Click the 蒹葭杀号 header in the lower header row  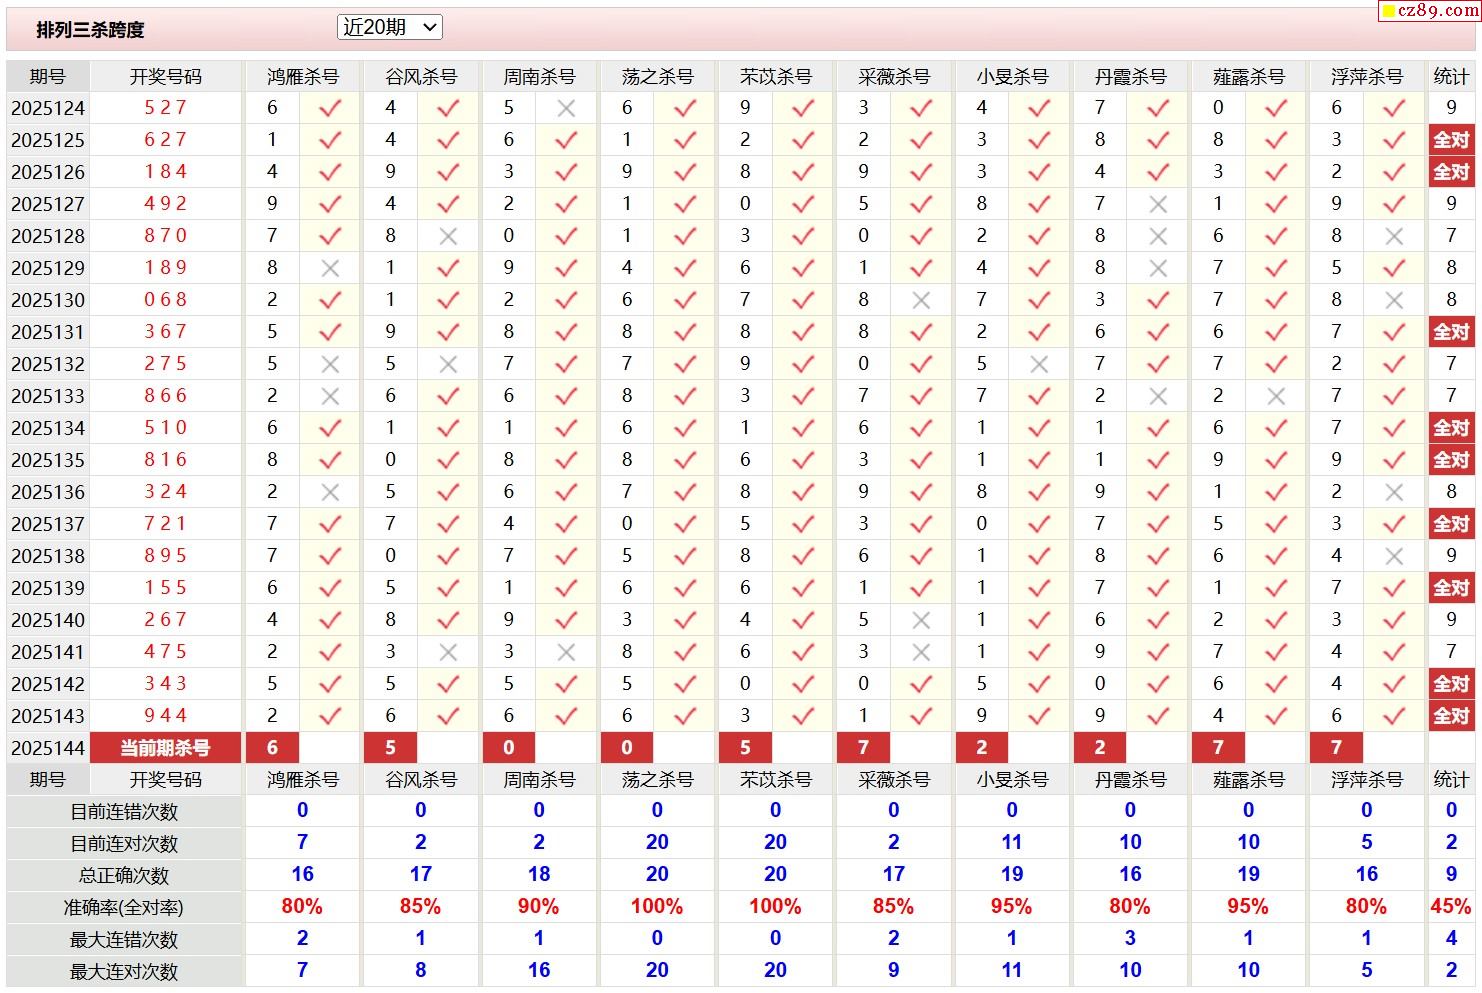click(1248, 780)
